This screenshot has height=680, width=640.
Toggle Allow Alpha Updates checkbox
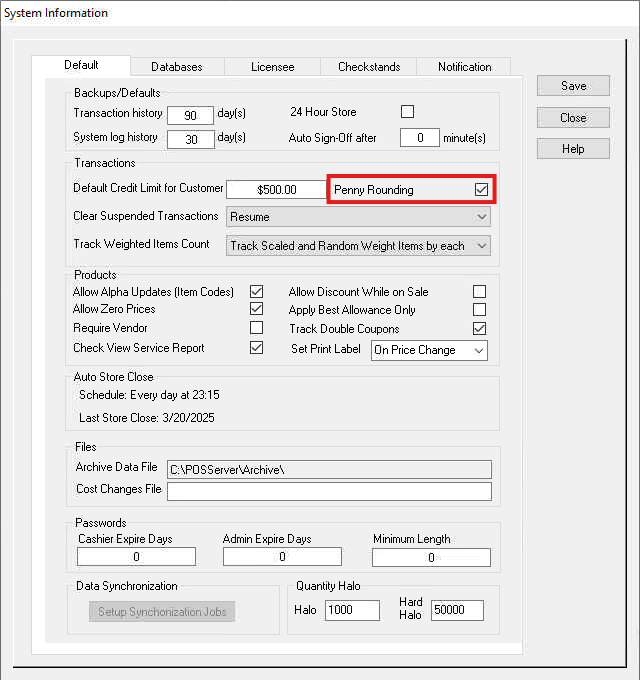[x=257, y=292]
